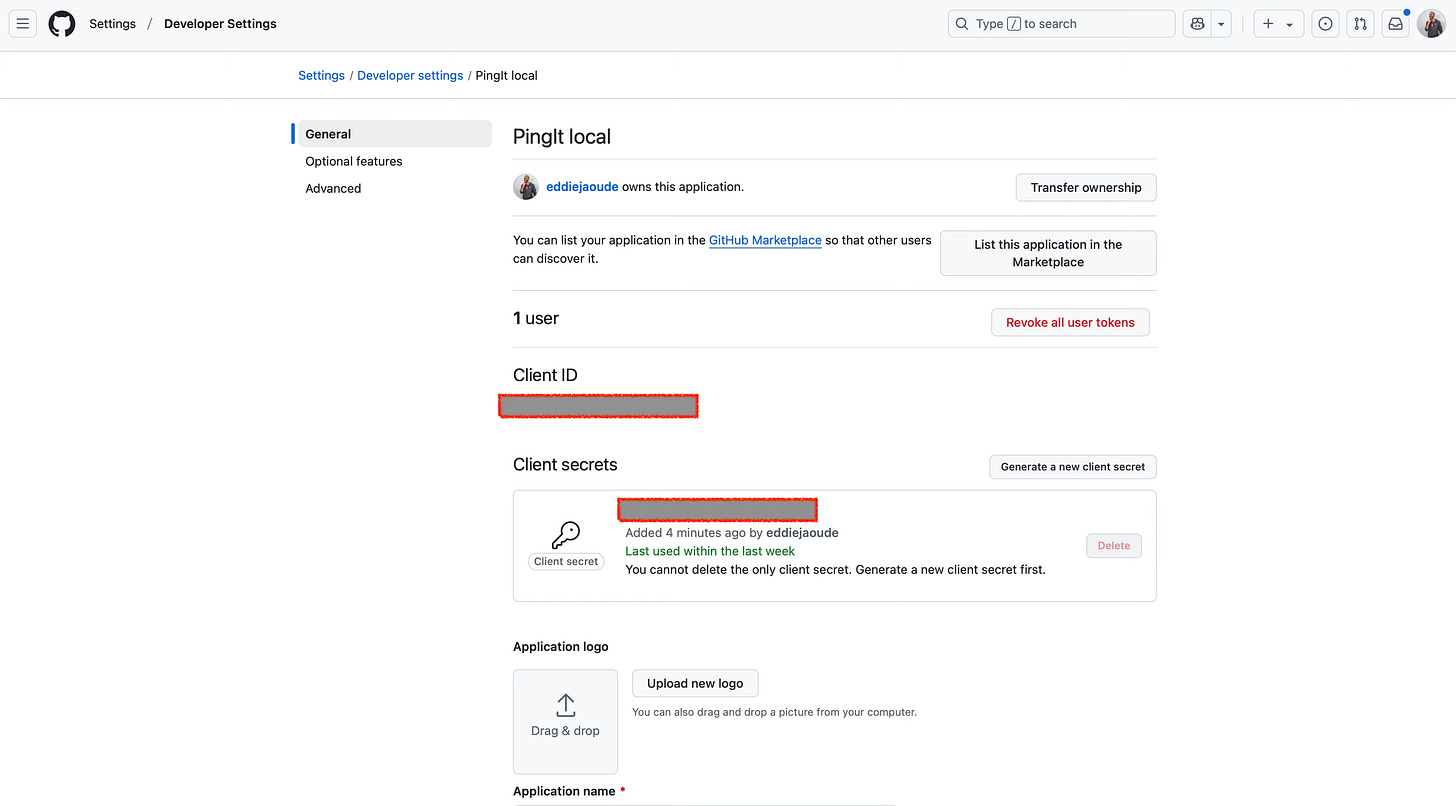The height and width of the screenshot is (806, 1456).
Task: Open Copilot chat icon in header
Action: [1197, 24]
